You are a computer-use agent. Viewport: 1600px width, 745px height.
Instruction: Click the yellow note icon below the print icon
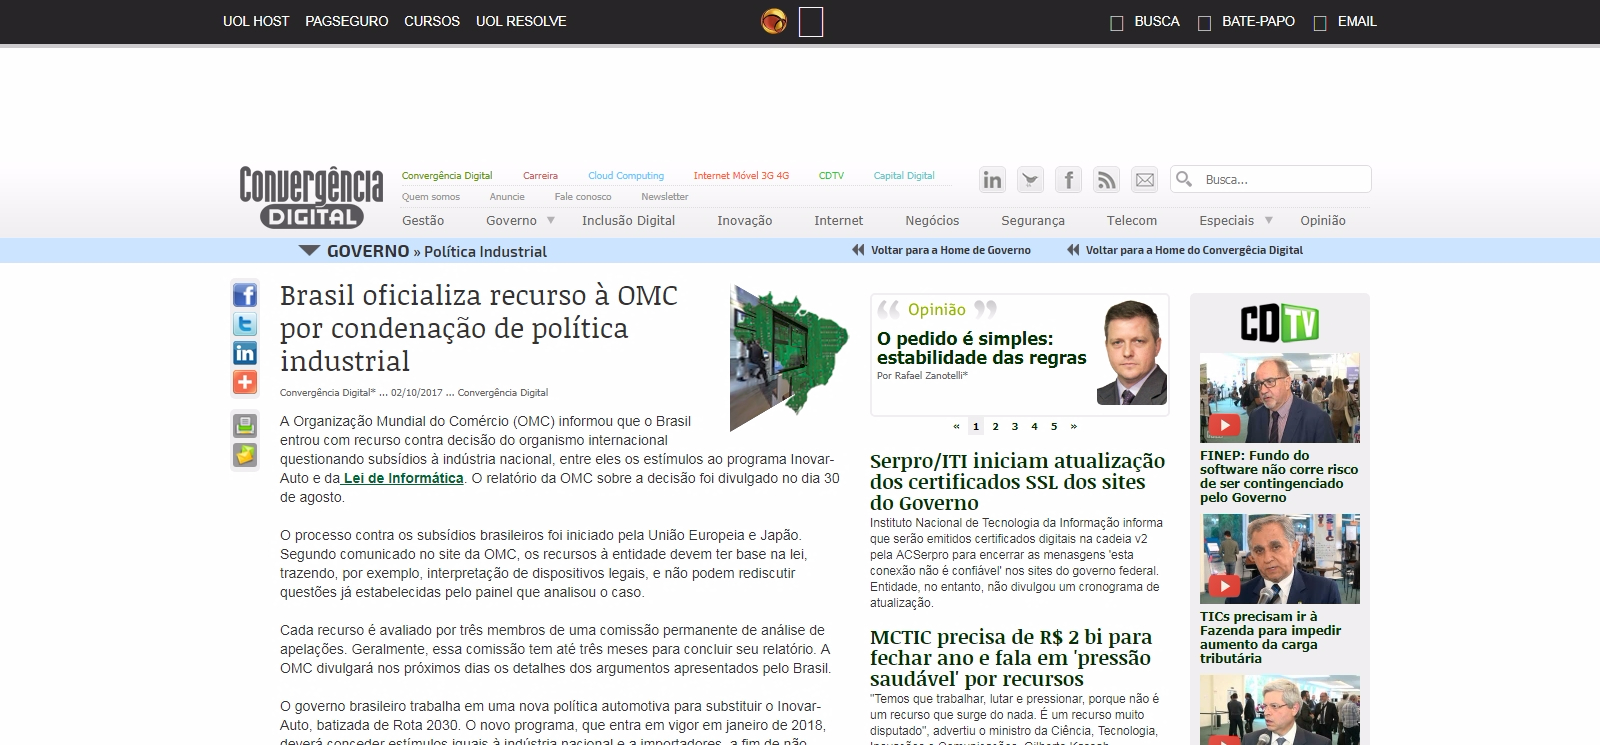(245, 455)
